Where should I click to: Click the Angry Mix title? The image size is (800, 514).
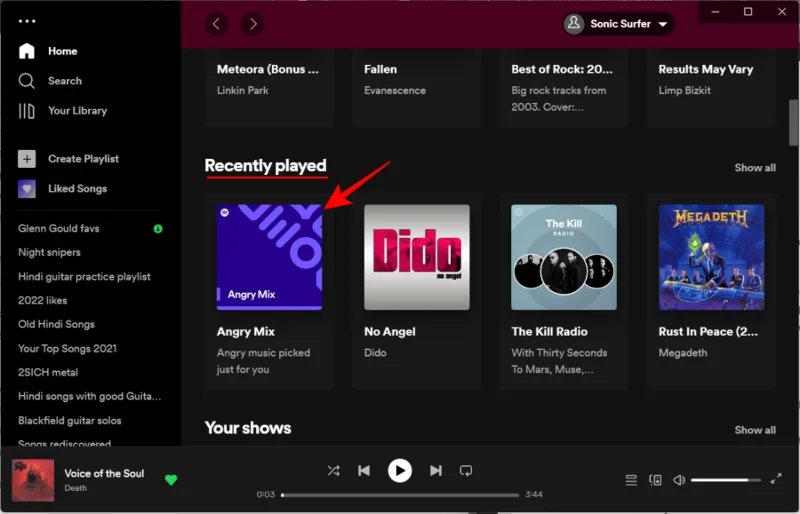pos(245,332)
